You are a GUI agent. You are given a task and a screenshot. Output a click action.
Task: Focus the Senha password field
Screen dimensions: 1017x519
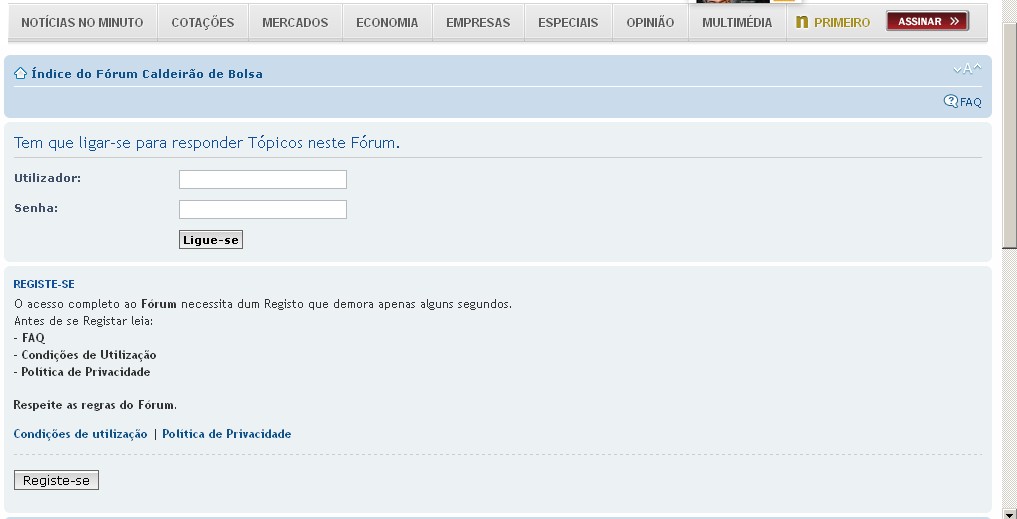point(263,209)
